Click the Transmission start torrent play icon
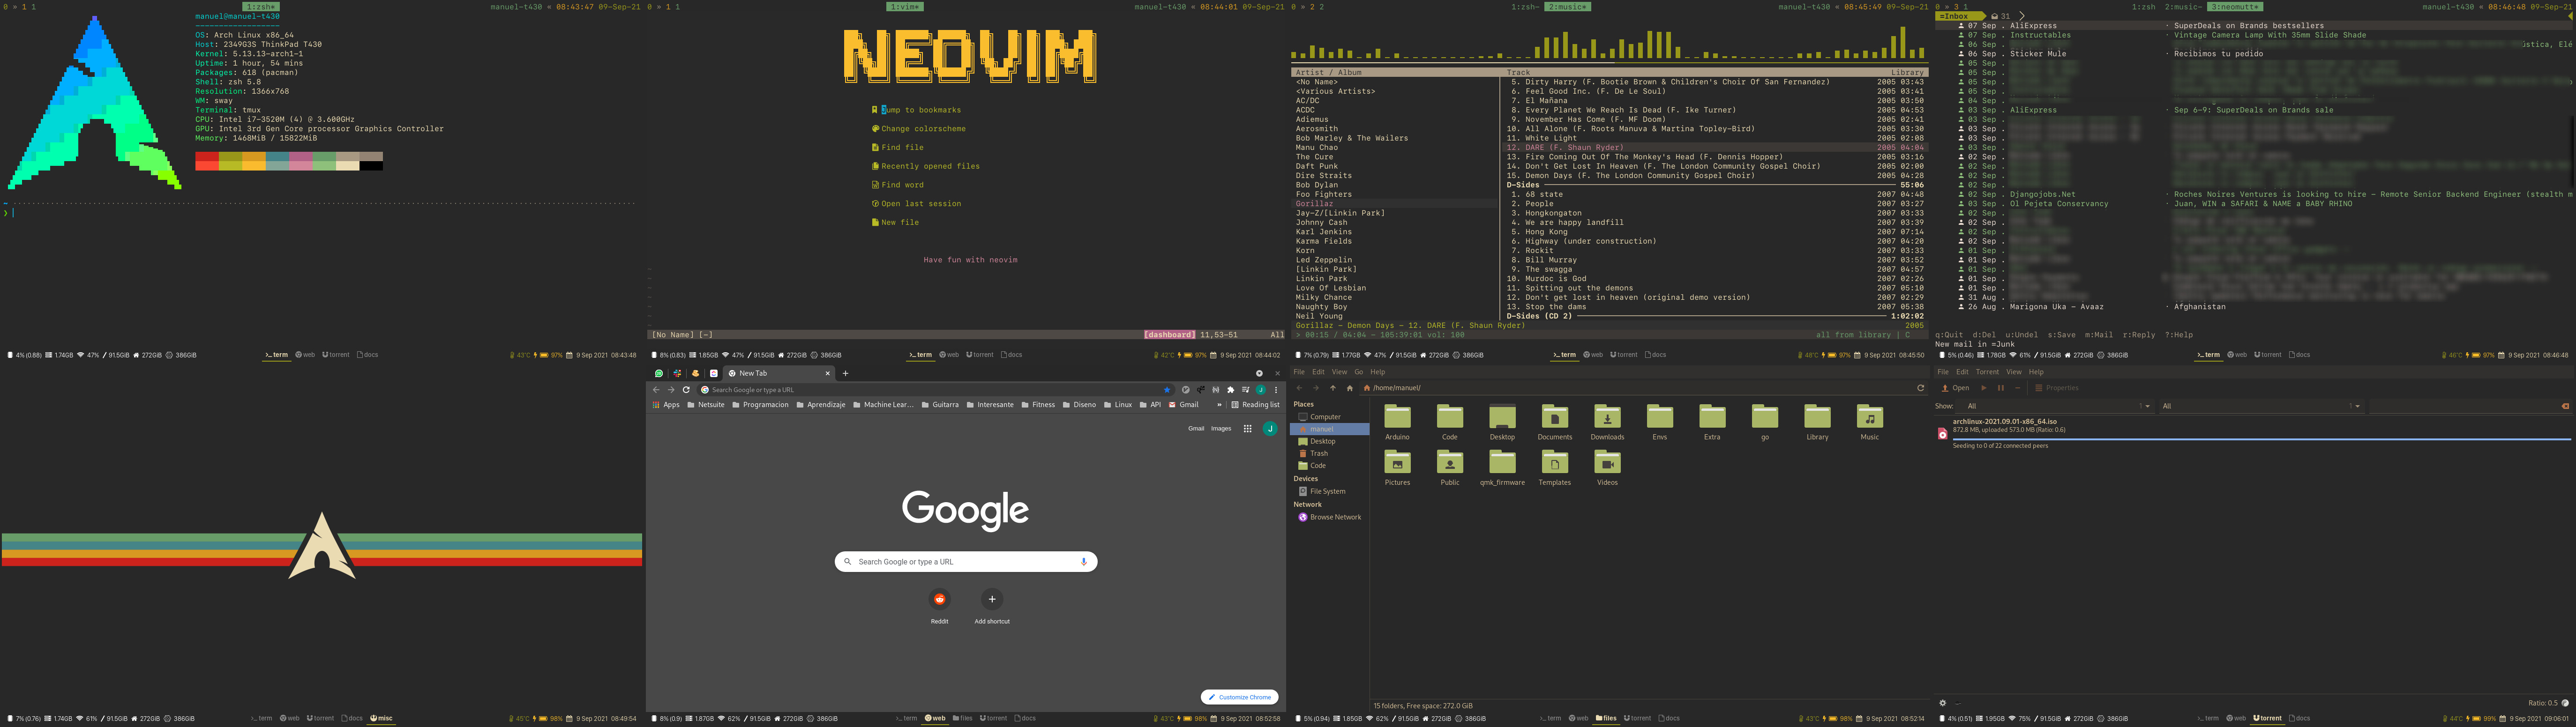The height and width of the screenshot is (727, 2576). point(1984,388)
